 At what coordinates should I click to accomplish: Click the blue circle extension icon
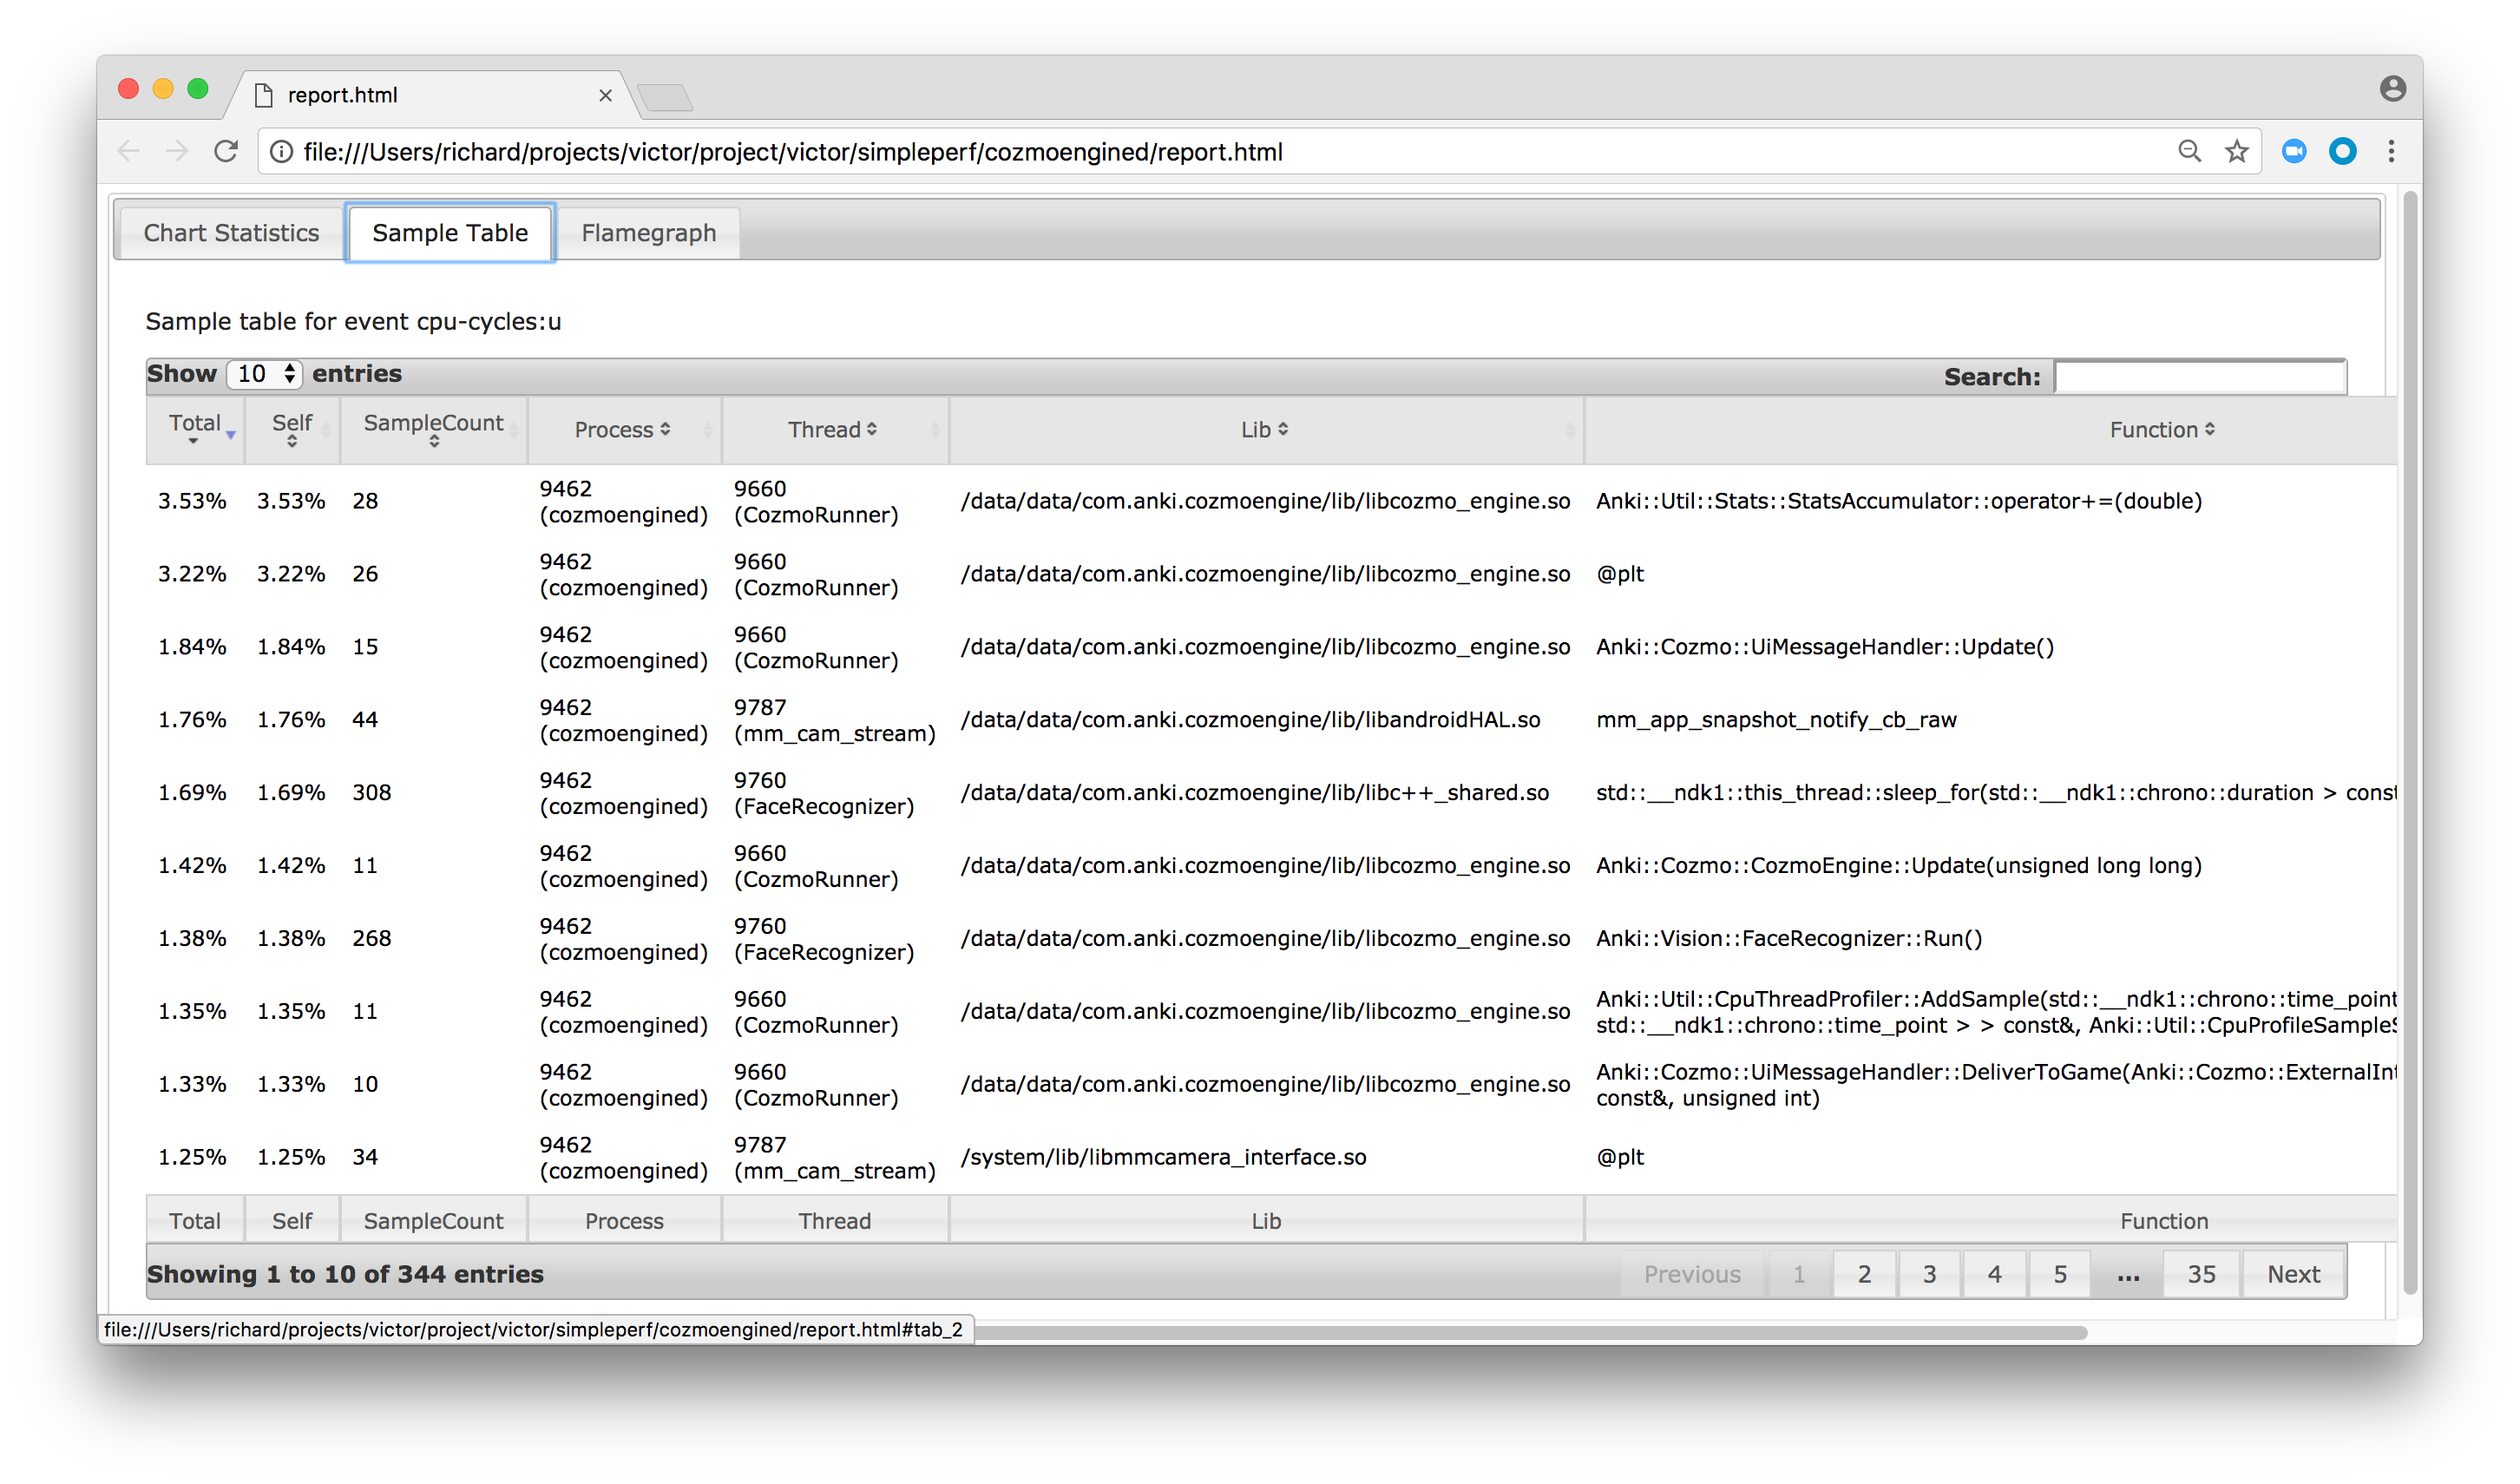coord(2342,151)
